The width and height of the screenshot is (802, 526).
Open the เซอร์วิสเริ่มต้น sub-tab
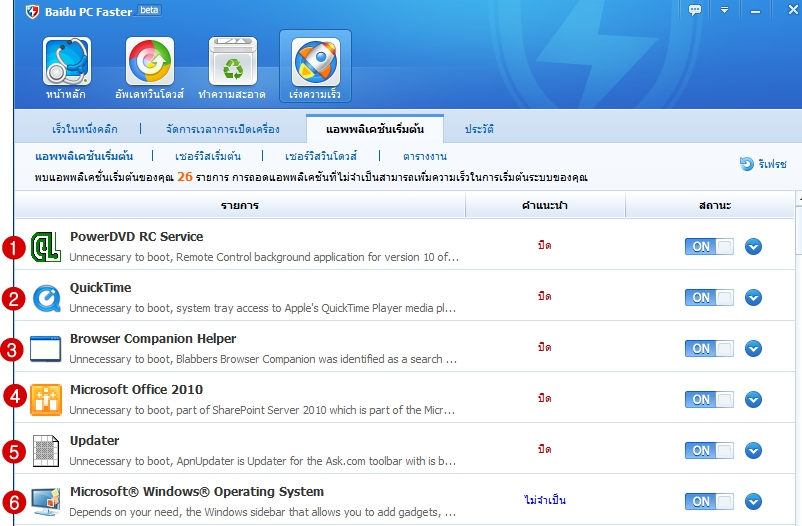pyautogui.click(x=208, y=156)
